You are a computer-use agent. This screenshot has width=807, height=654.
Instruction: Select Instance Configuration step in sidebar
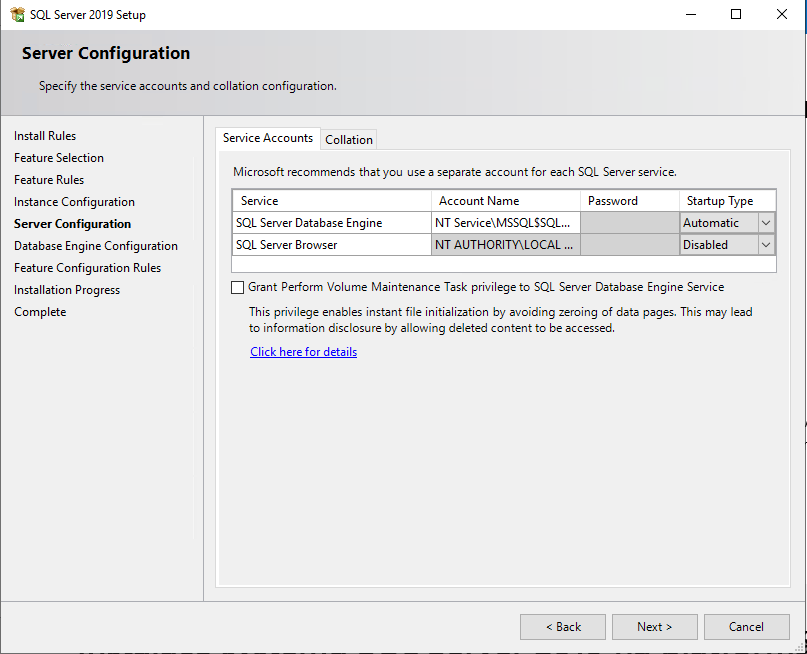pos(74,202)
